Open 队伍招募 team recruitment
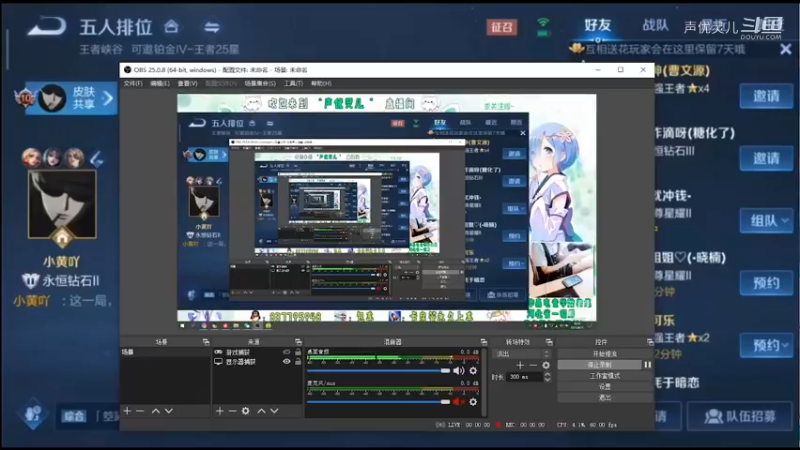 pyautogui.click(x=740, y=416)
